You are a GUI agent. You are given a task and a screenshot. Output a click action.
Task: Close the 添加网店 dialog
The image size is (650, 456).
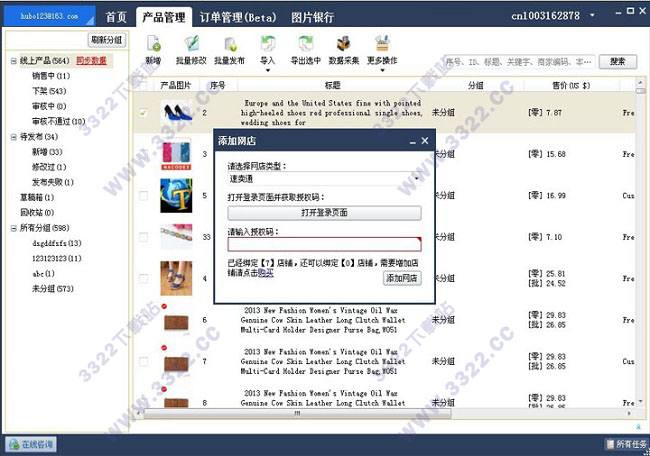tap(425, 141)
